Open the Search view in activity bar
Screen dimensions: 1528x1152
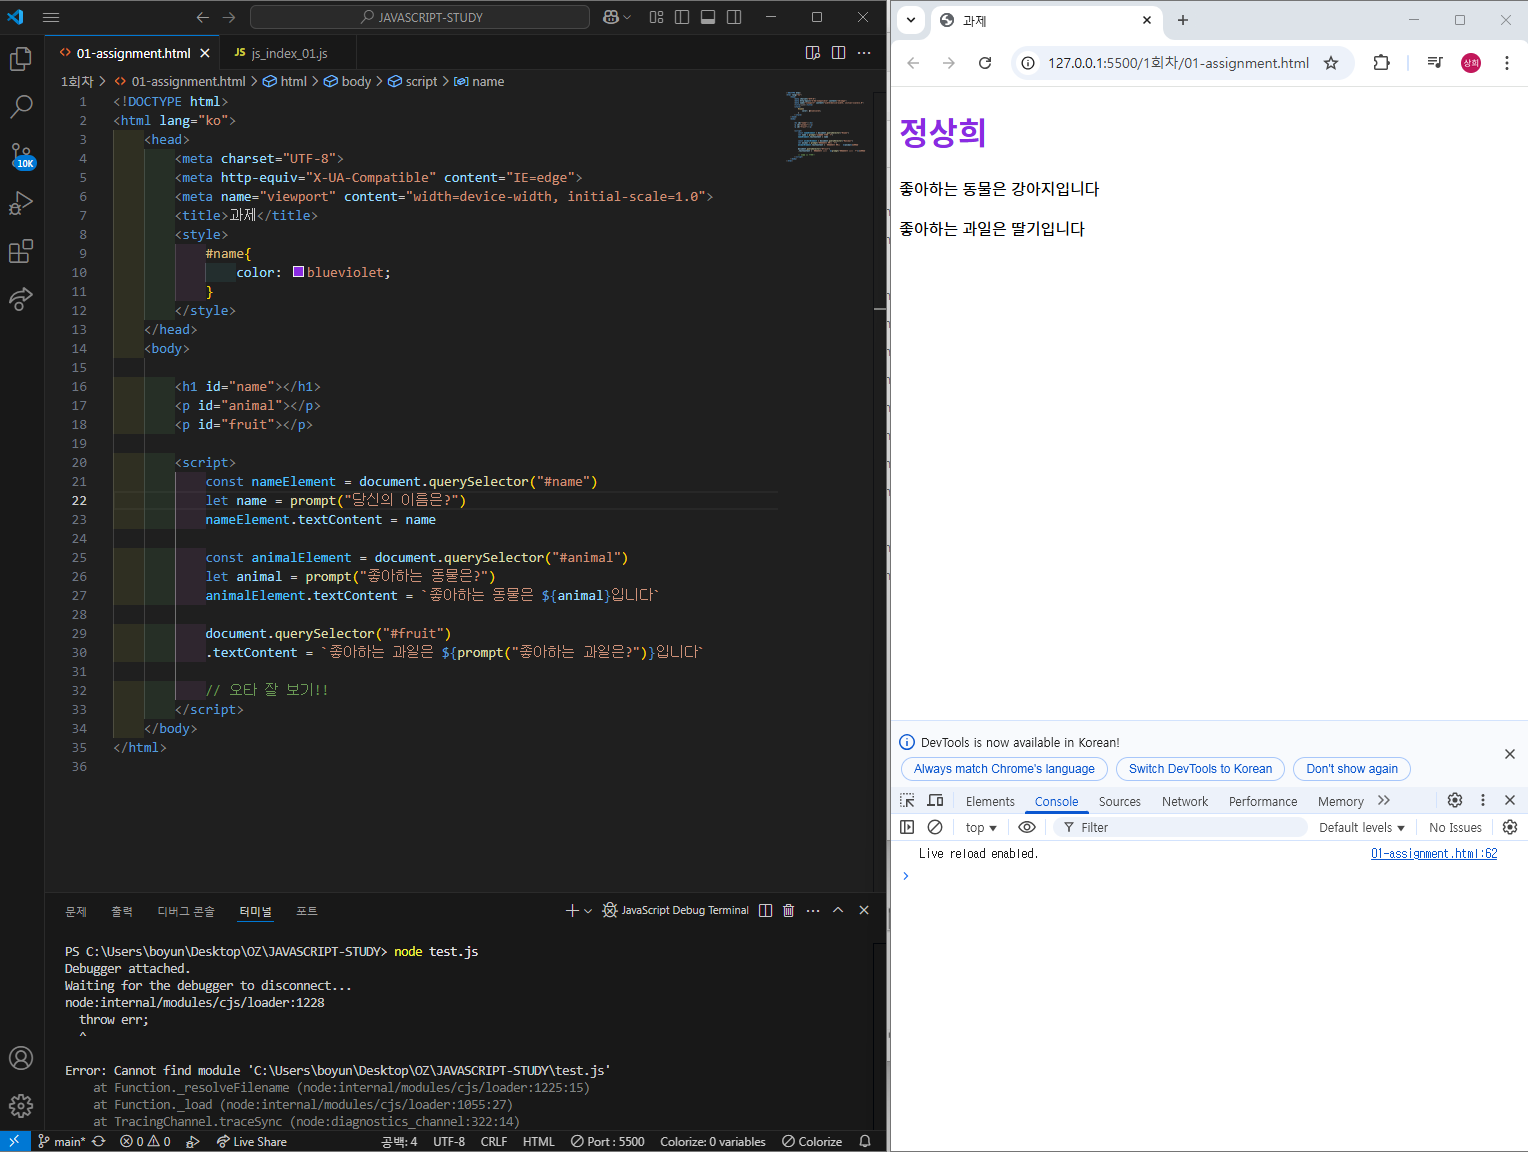pos(21,107)
